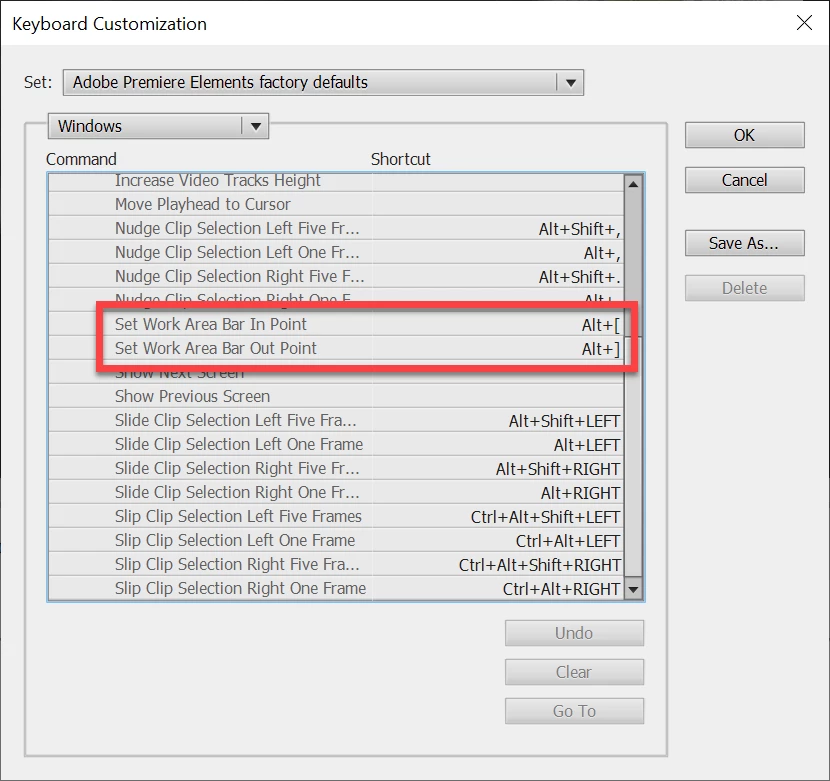The image size is (830, 781).
Task: Select Slip Clip Selection Right One Frame row
Action: coord(336,588)
